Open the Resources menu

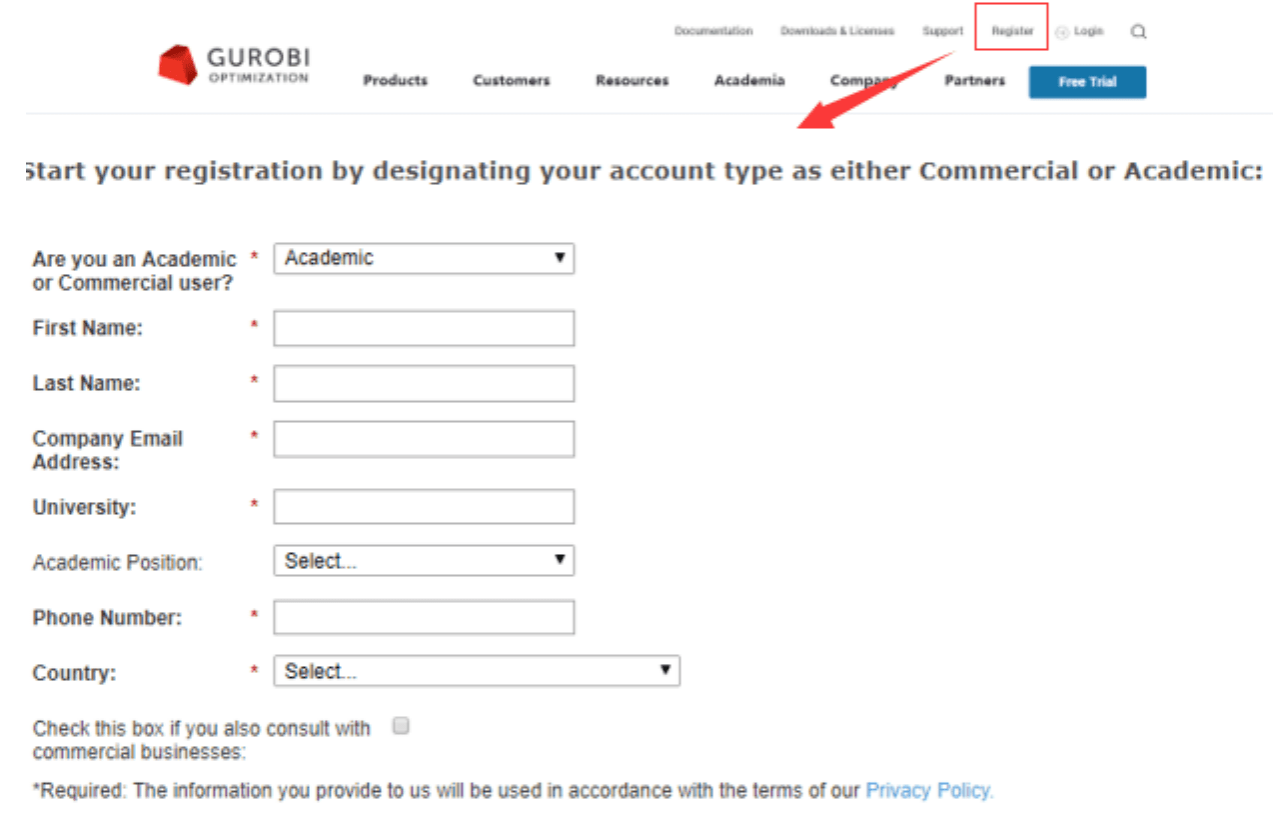[x=632, y=81]
